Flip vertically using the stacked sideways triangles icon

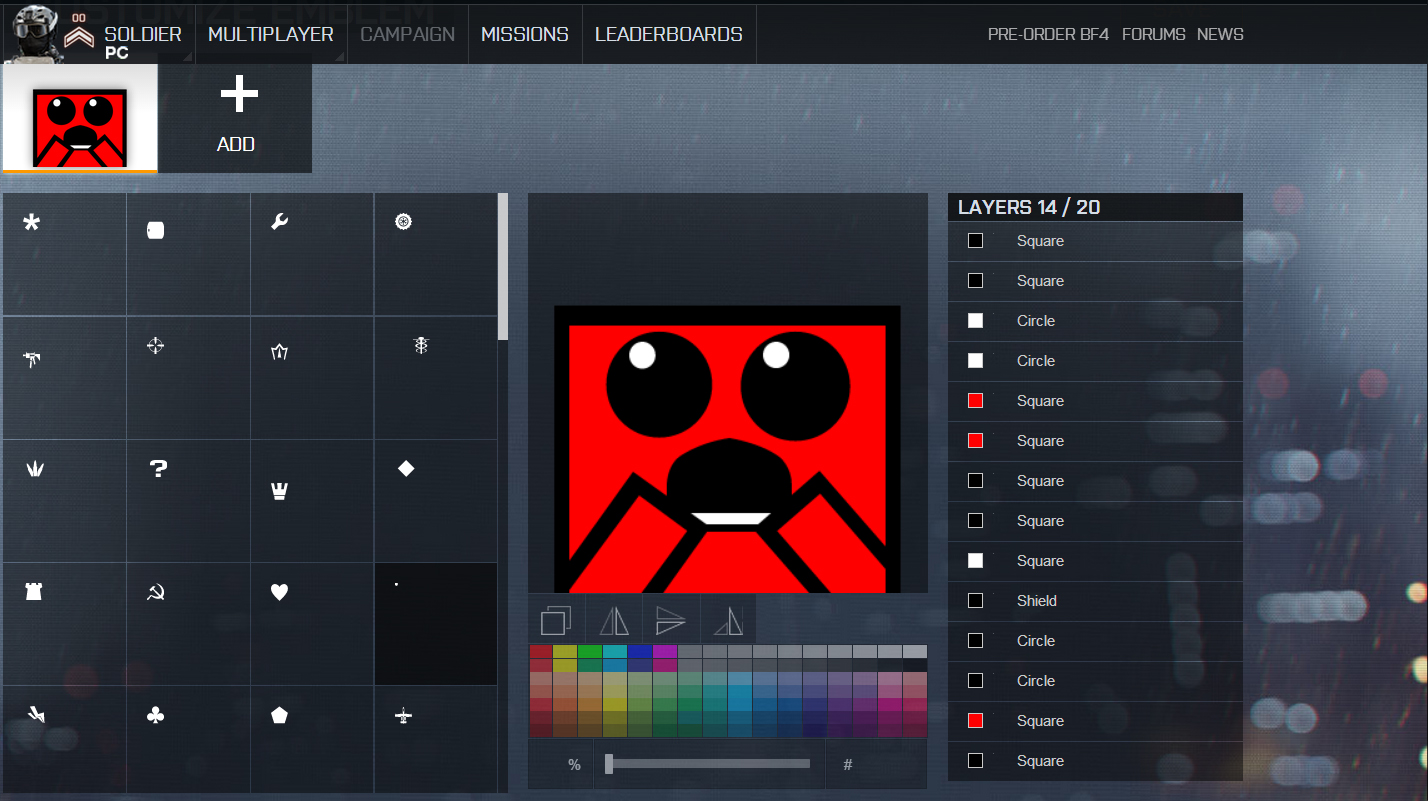pyautogui.click(x=671, y=621)
